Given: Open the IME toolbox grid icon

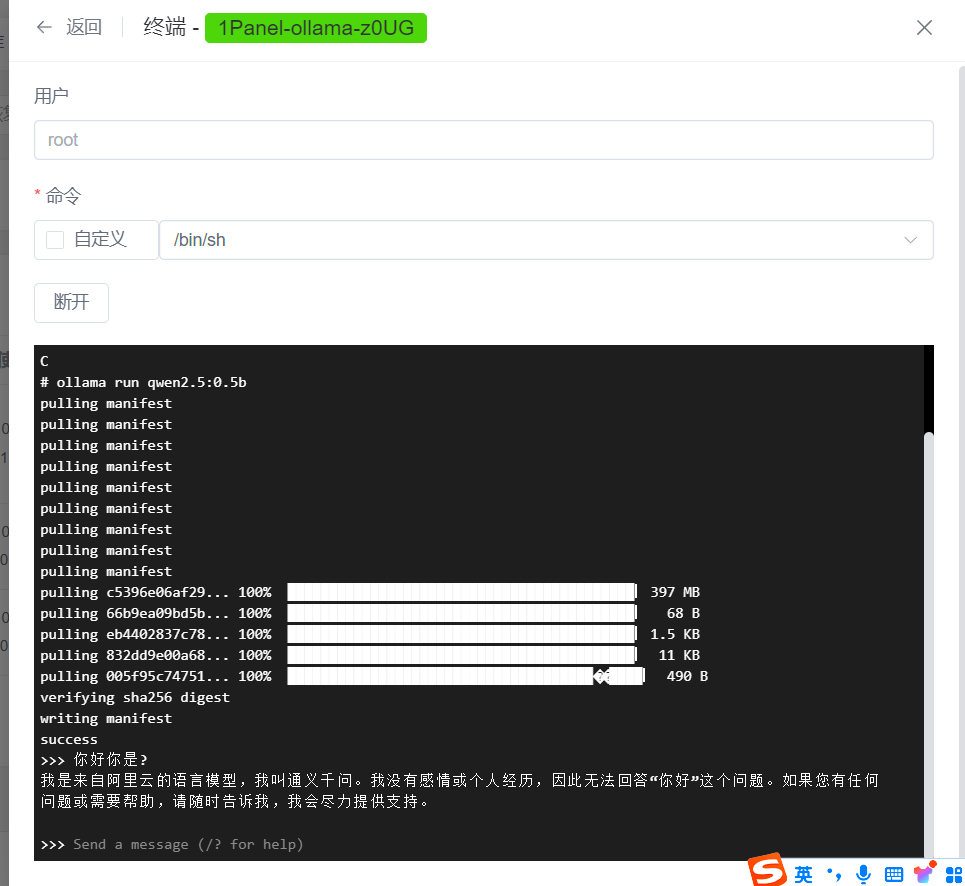Looking at the screenshot, I should point(954,874).
